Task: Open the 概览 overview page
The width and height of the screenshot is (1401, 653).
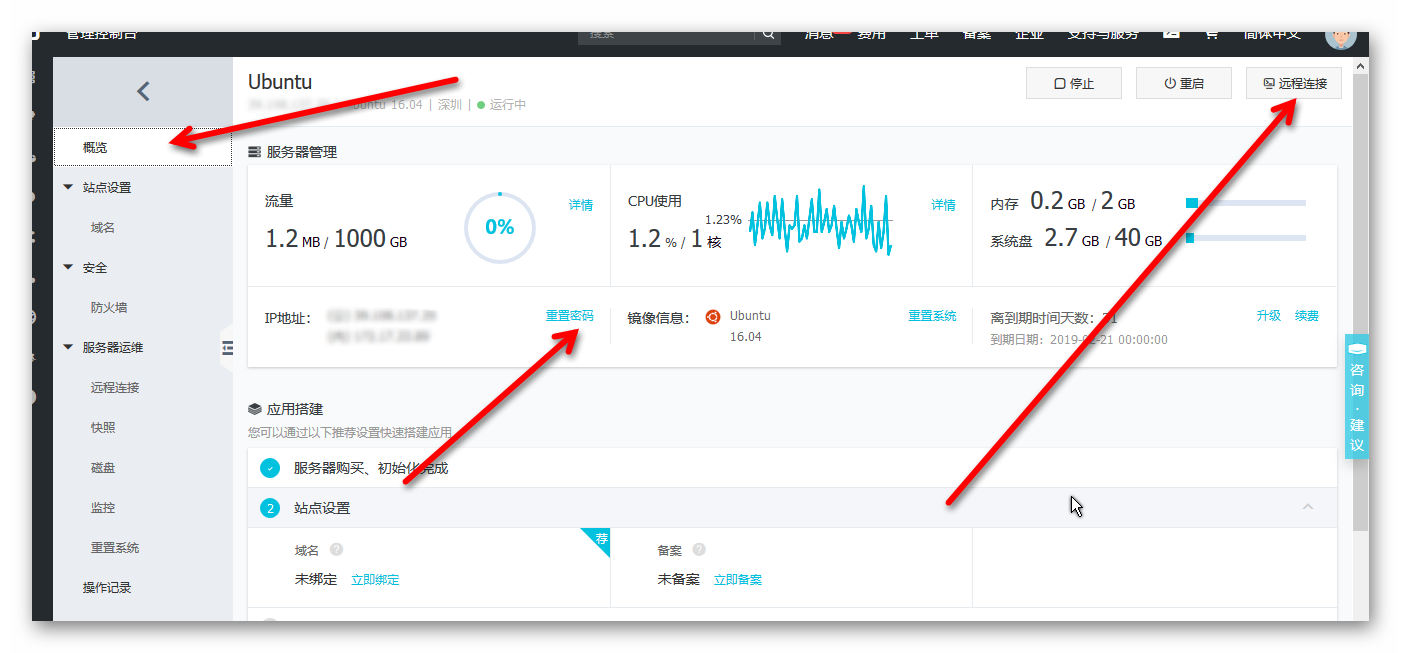Action: [x=143, y=147]
